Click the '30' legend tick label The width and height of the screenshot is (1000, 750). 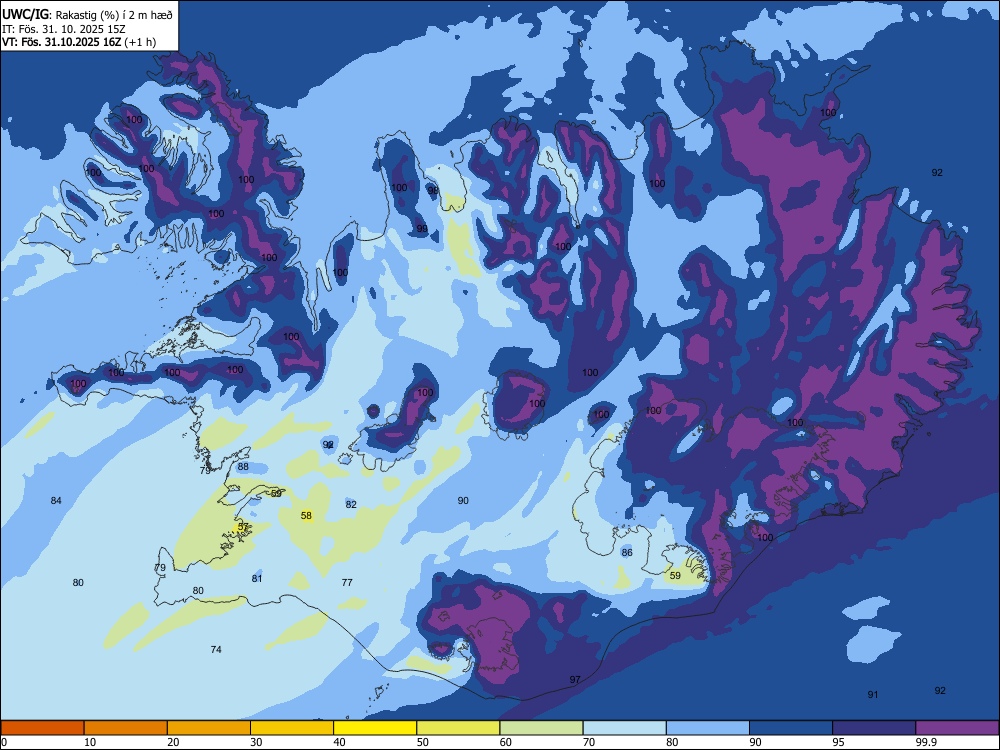click(x=256, y=742)
